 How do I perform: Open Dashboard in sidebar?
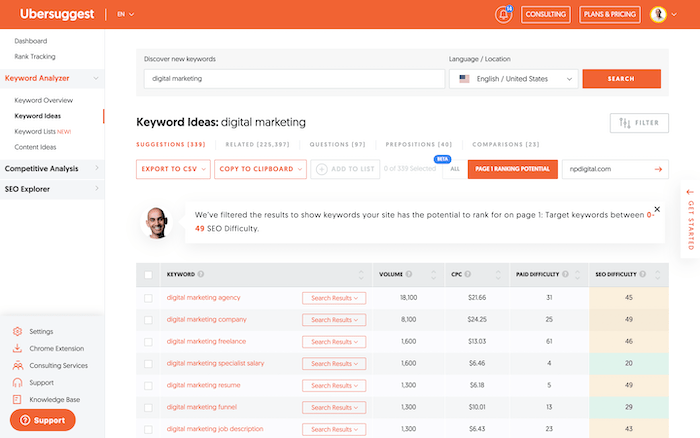30,41
